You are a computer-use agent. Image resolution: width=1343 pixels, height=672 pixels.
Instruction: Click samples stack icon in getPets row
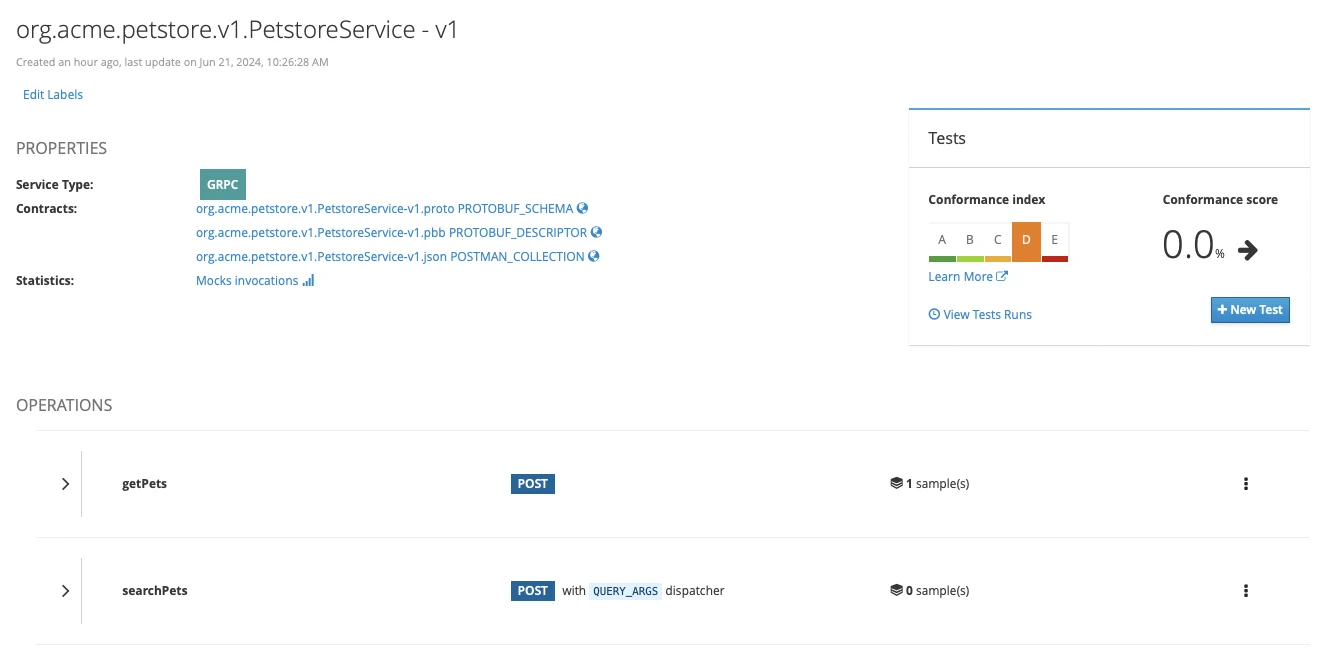tap(896, 484)
